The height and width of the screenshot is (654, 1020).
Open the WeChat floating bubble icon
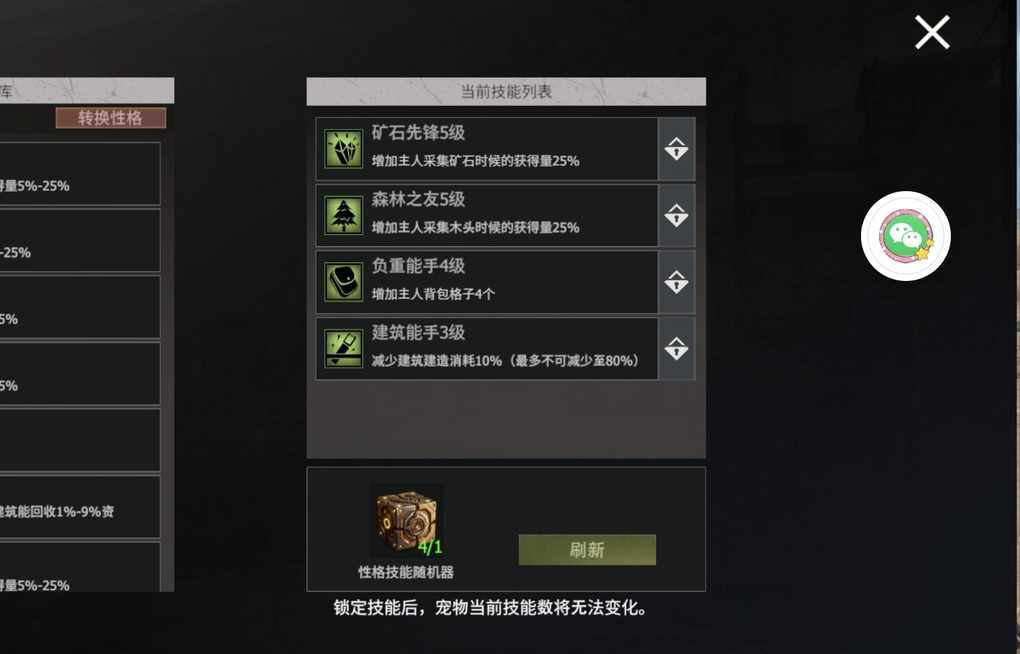(906, 236)
